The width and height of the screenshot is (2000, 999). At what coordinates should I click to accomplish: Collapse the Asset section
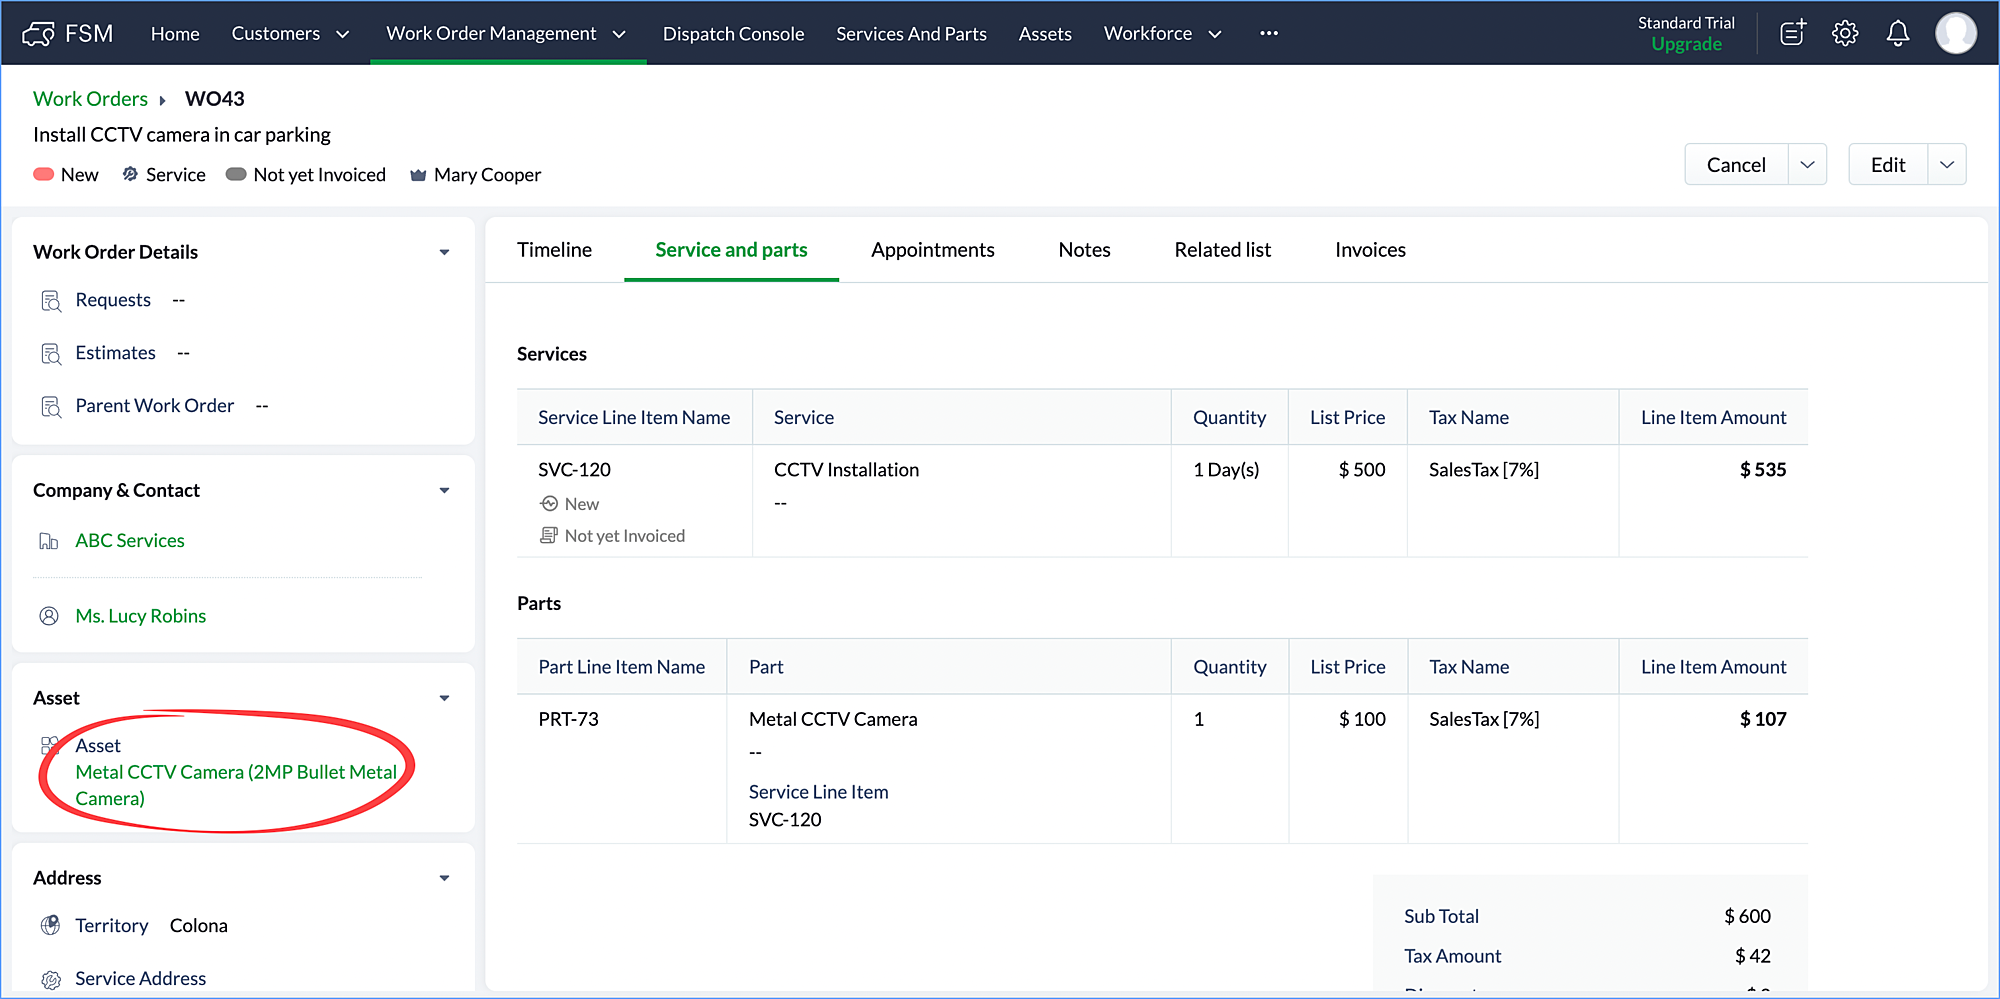tap(444, 698)
